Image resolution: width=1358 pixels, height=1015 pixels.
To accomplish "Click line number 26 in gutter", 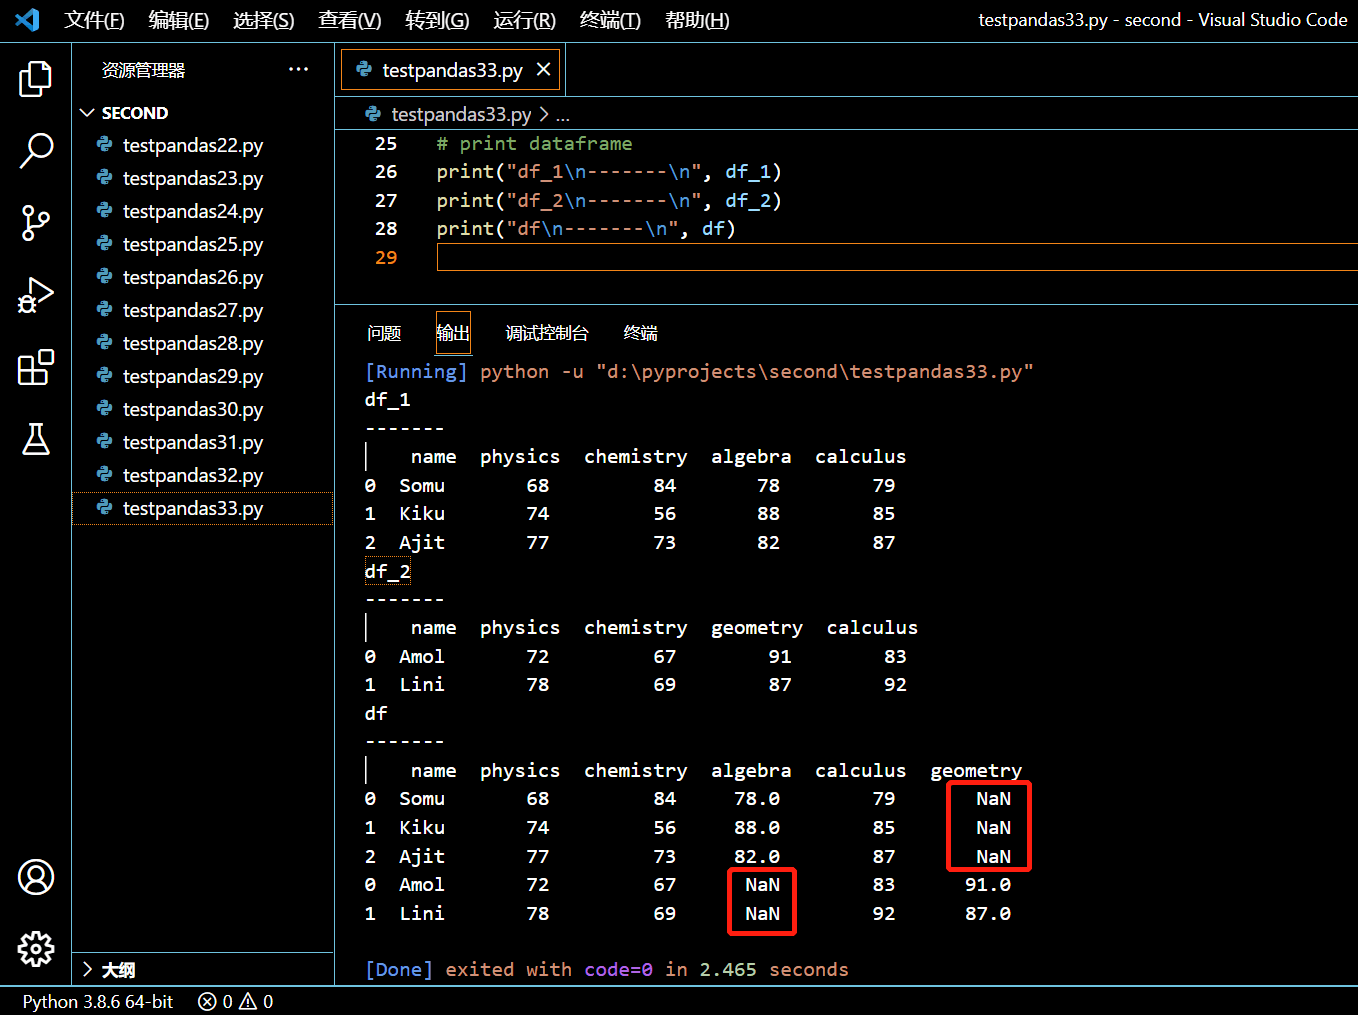I will click(386, 172).
